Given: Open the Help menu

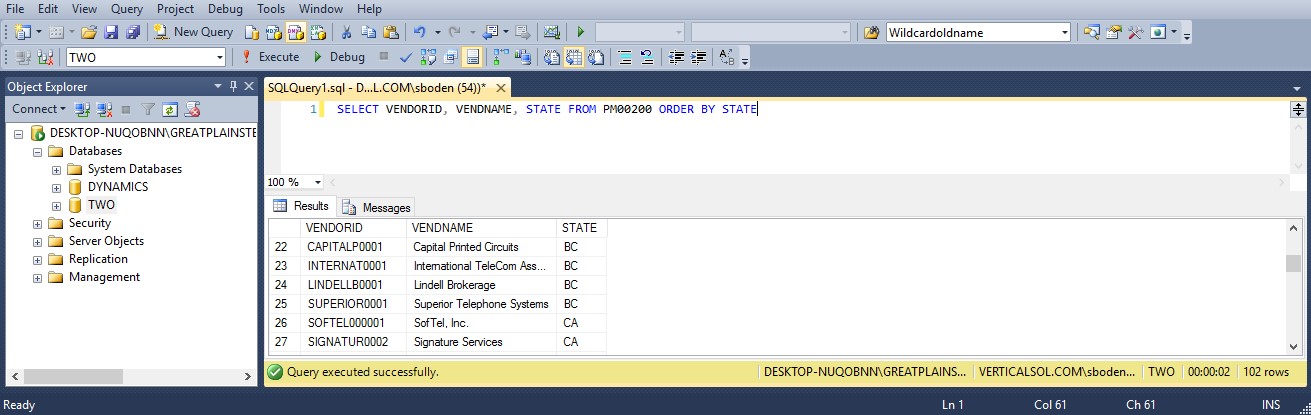Looking at the screenshot, I should pyautogui.click(x=369, y=9).
